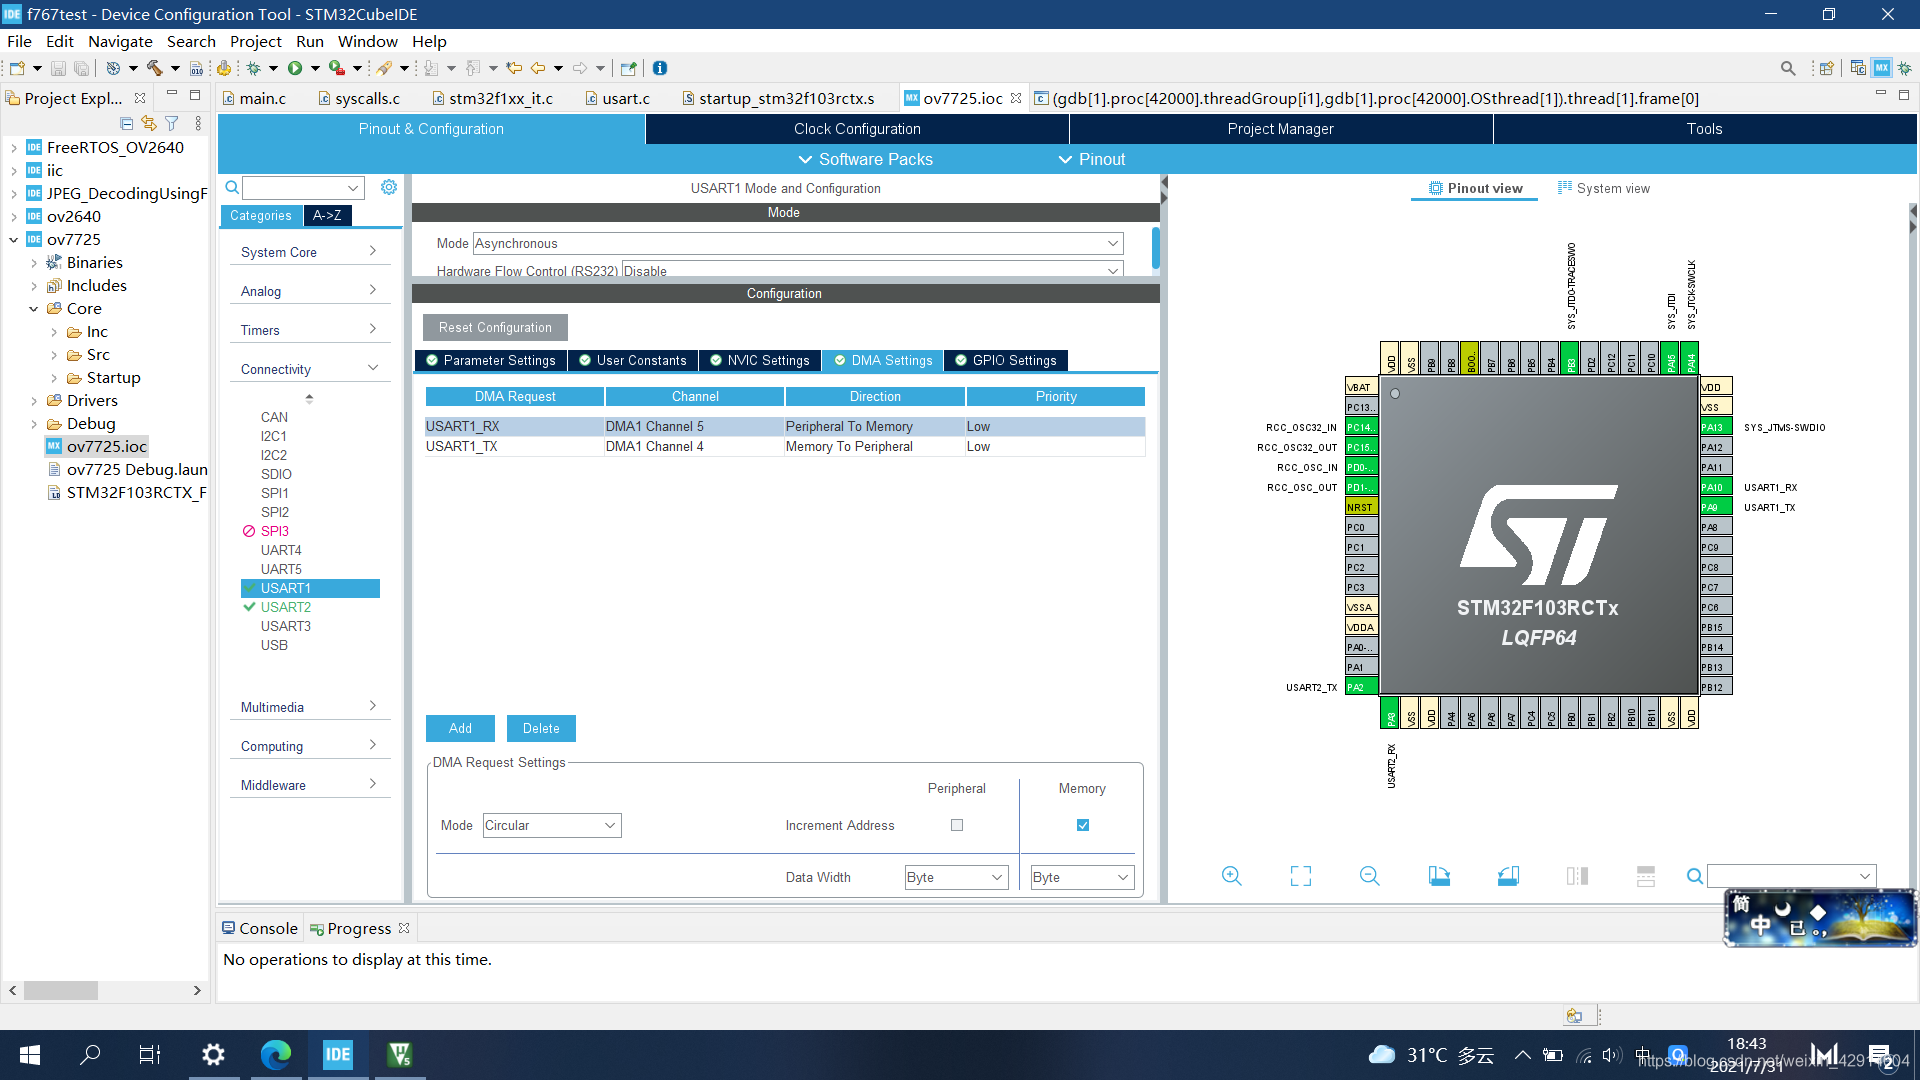1920x1080 pixels.
Task: Open Windows Start menu
Action: [30, 1055]
